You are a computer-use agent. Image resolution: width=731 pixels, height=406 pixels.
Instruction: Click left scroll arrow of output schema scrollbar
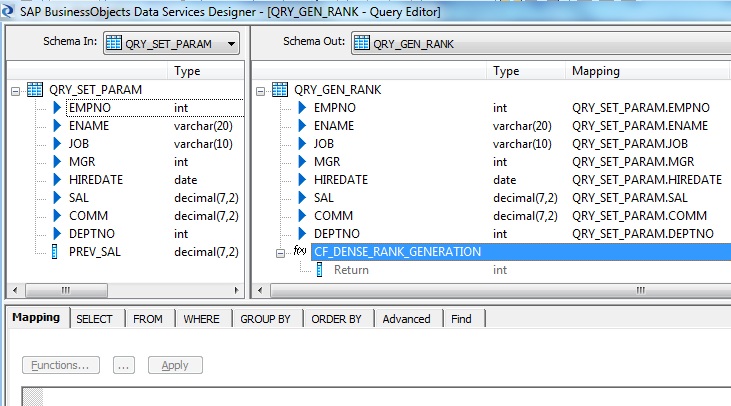260,290
